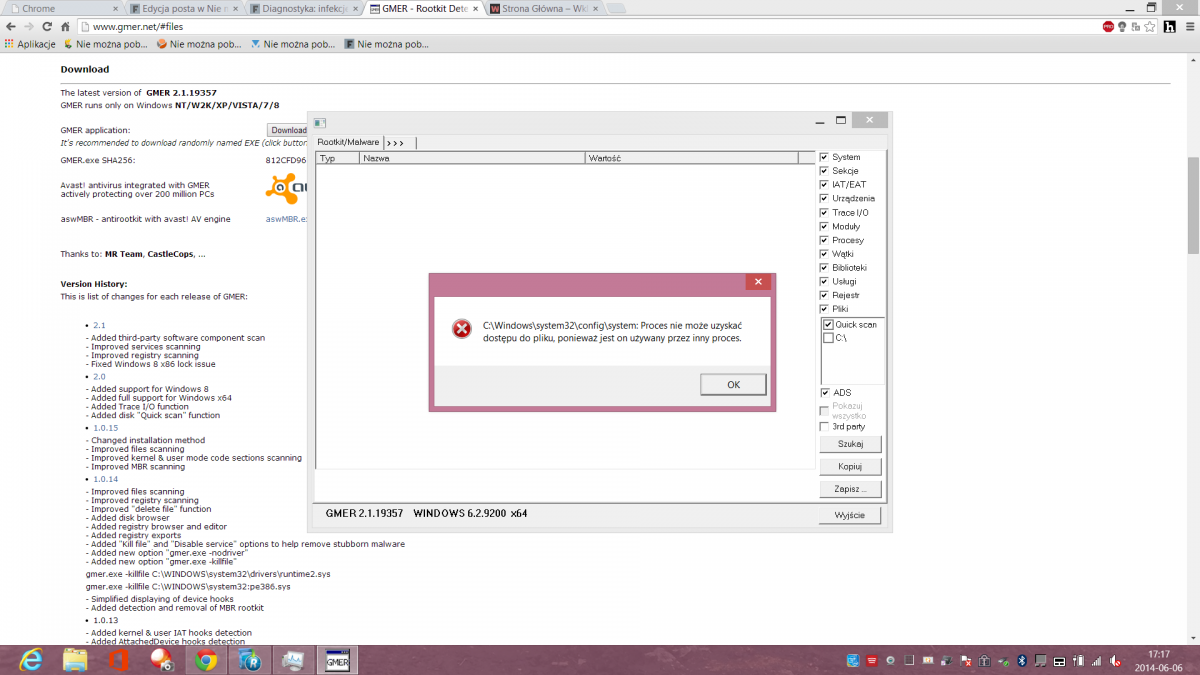Viewport: 1200px width, 675px height.
Task: Expand hidden tabs with the >>> tab
Action: coord(399,143)
